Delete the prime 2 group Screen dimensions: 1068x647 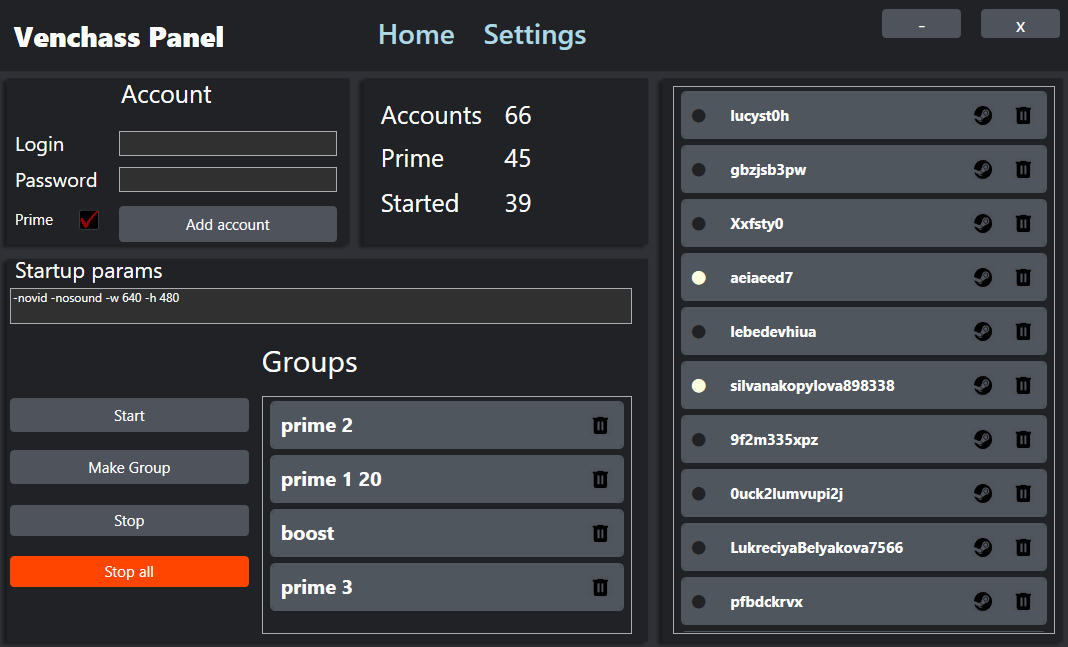coord(600,425)
